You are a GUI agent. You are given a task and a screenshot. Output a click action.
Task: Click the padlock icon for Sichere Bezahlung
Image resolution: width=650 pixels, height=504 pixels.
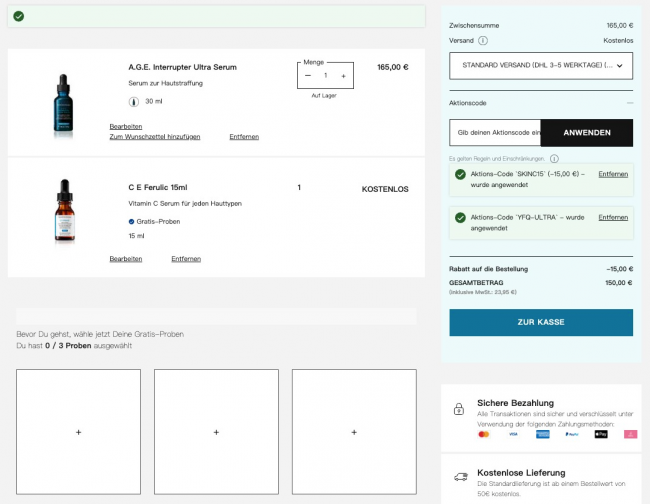[x=459, y=409]
